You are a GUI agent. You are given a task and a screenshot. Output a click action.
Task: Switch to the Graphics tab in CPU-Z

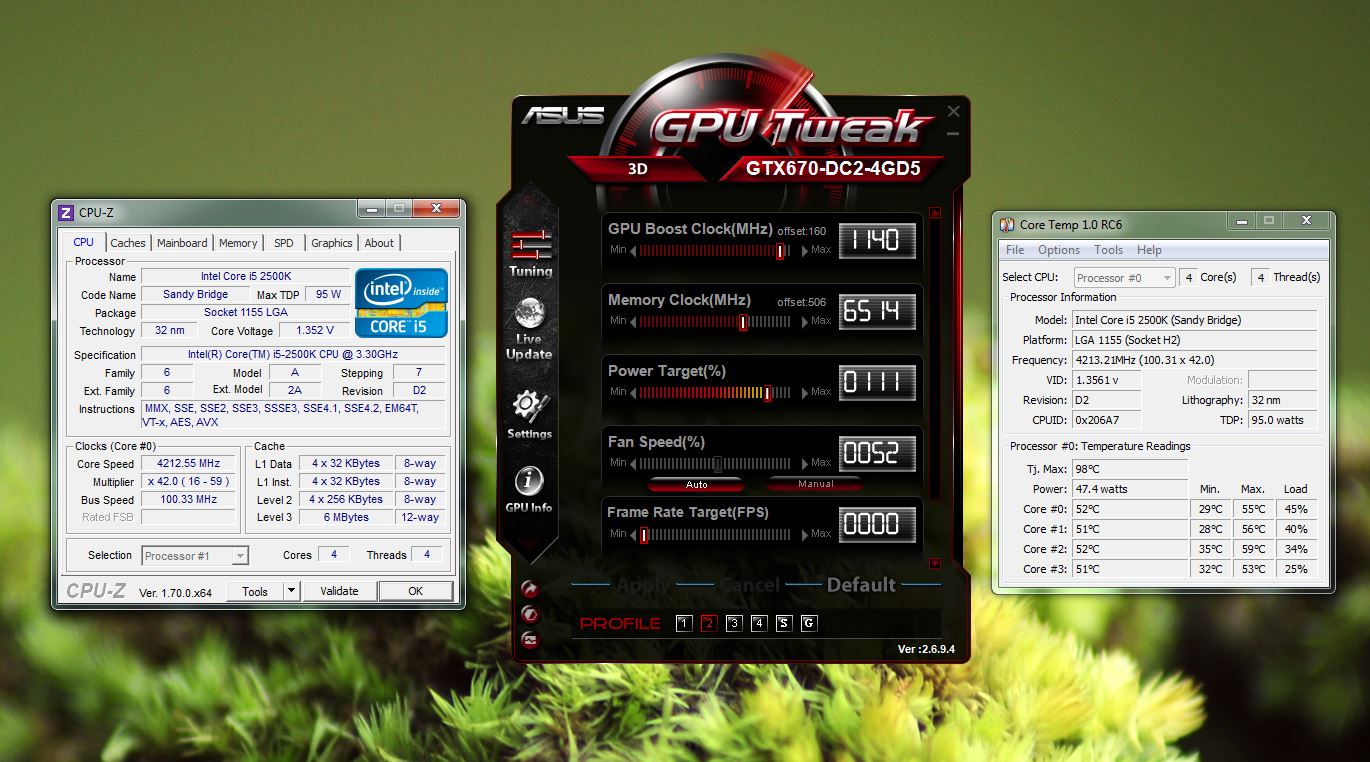tap(332, 243)
